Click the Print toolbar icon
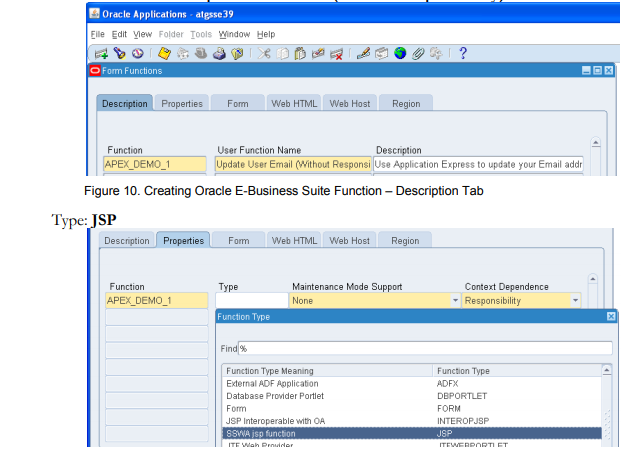 [219, 54]
